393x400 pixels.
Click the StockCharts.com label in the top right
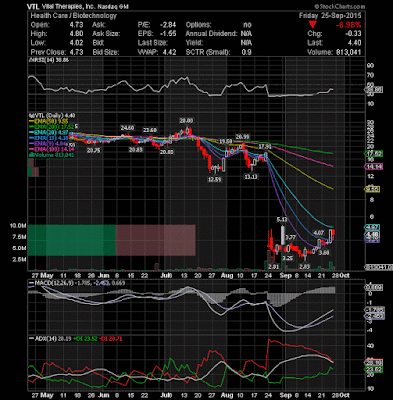pos(340,6)
